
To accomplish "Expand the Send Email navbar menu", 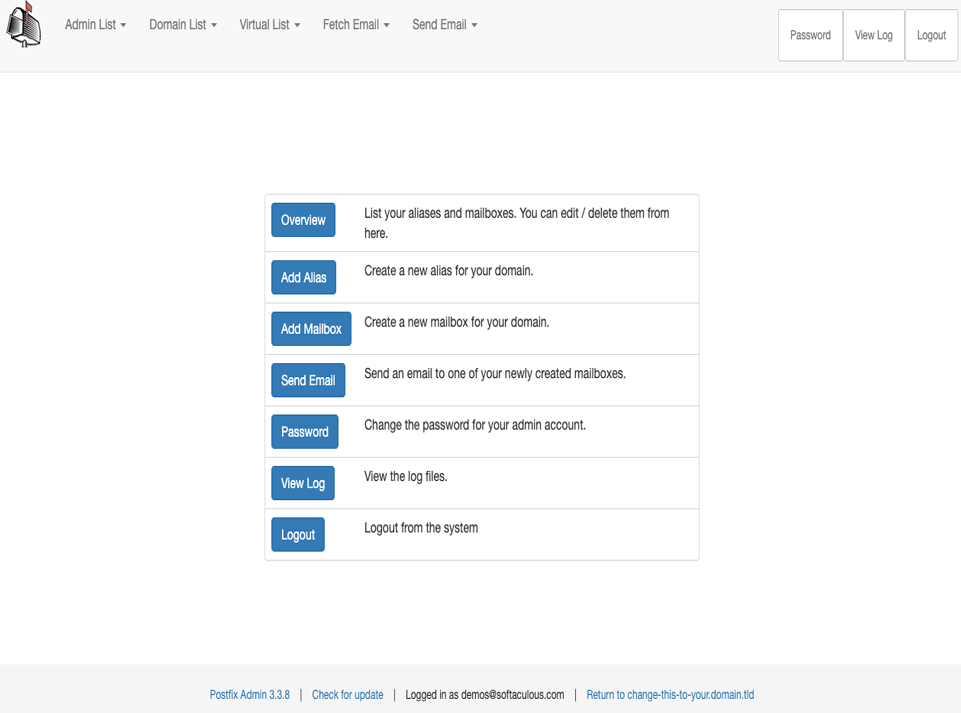I will (x=444, y=25).
